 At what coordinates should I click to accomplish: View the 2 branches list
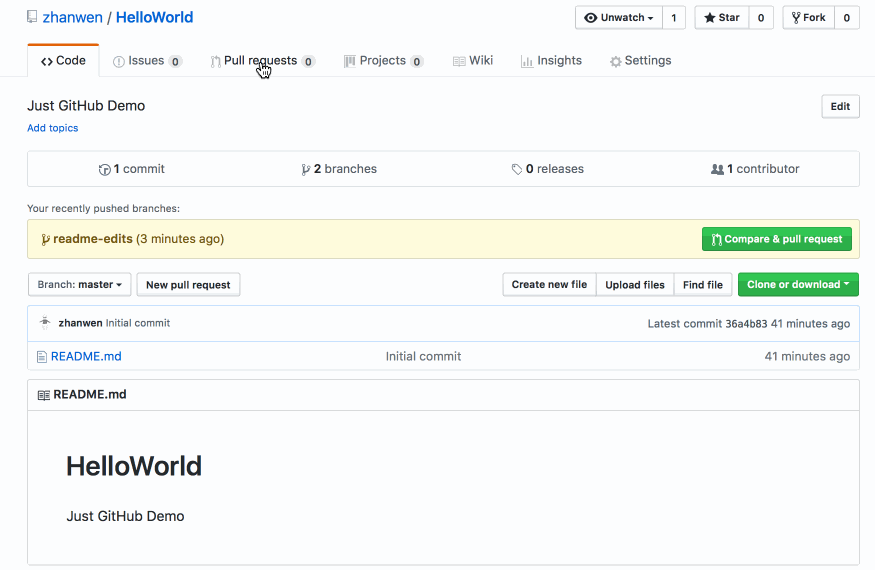click(x=339, y=169)
